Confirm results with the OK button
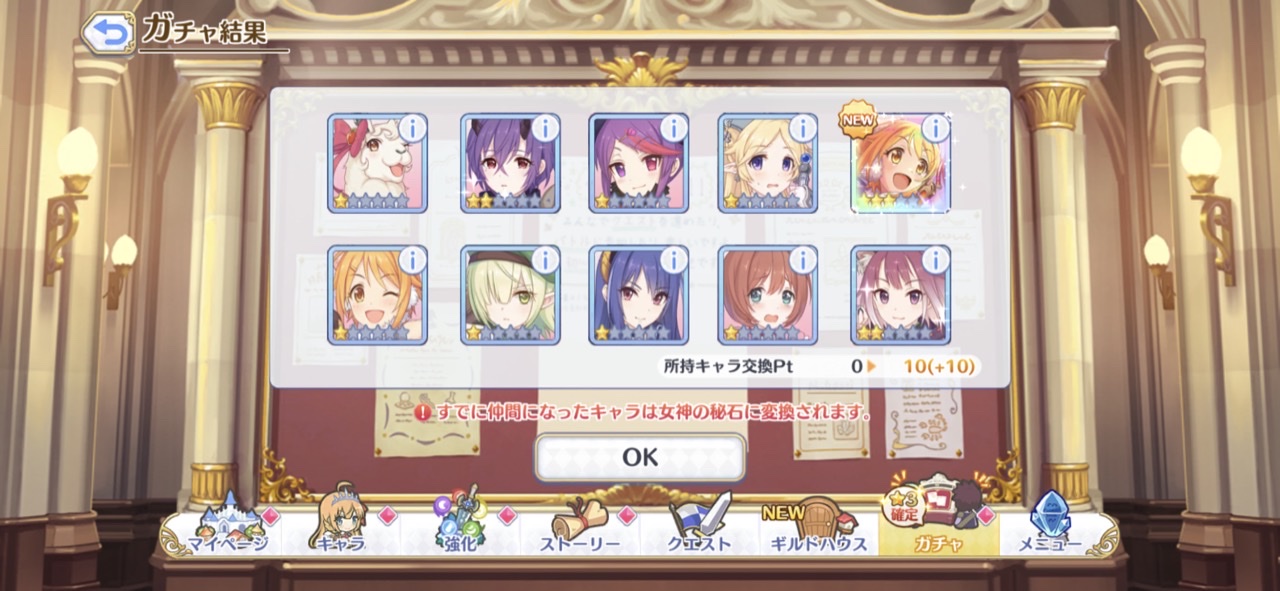 [x=640, y=457]
